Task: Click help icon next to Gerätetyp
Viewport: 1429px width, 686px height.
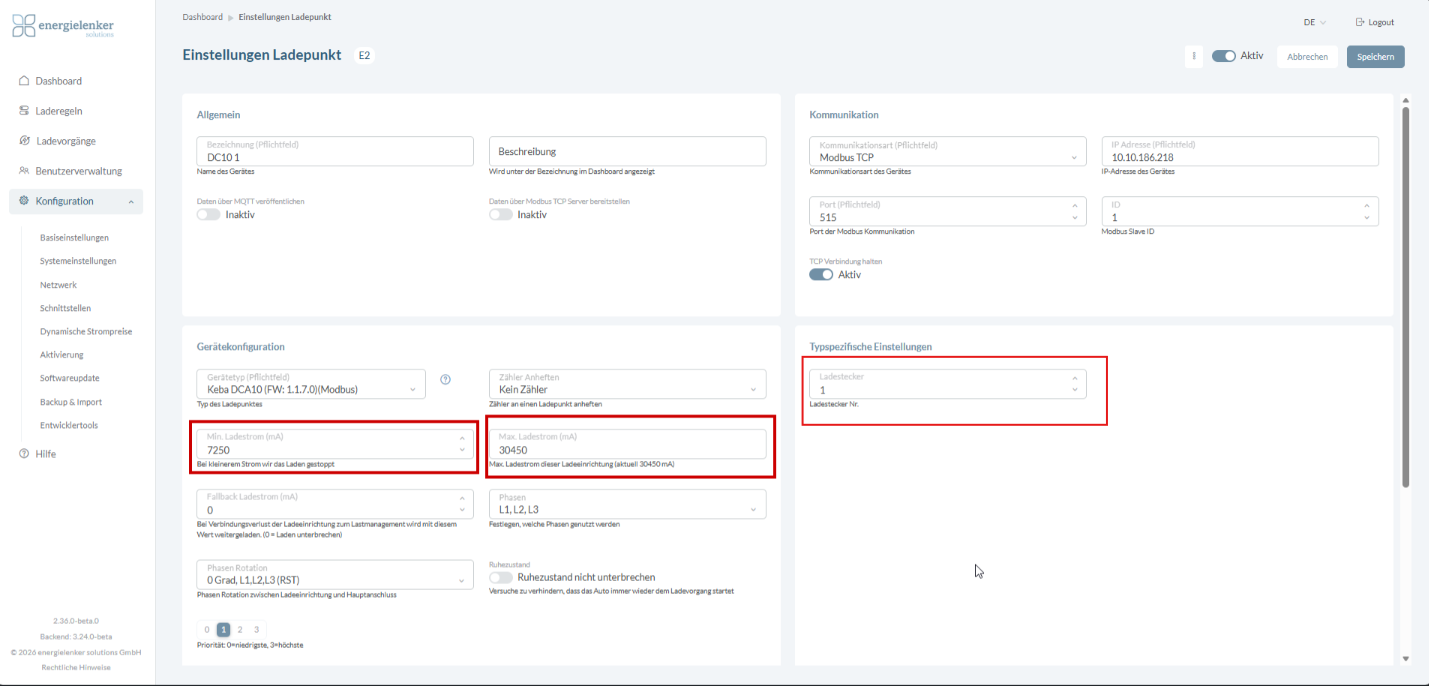Action: pos(446,379)
